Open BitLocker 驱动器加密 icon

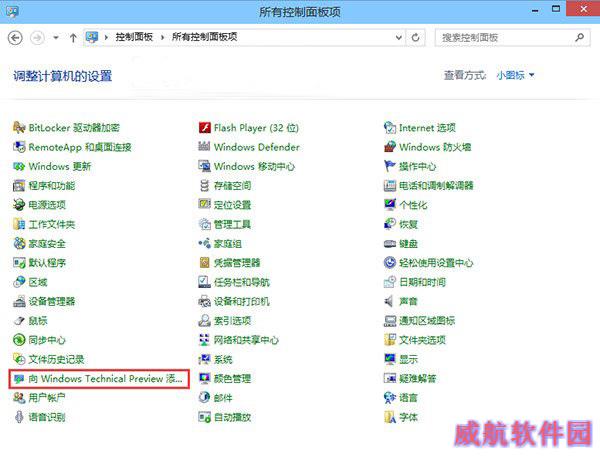point(19,127)
